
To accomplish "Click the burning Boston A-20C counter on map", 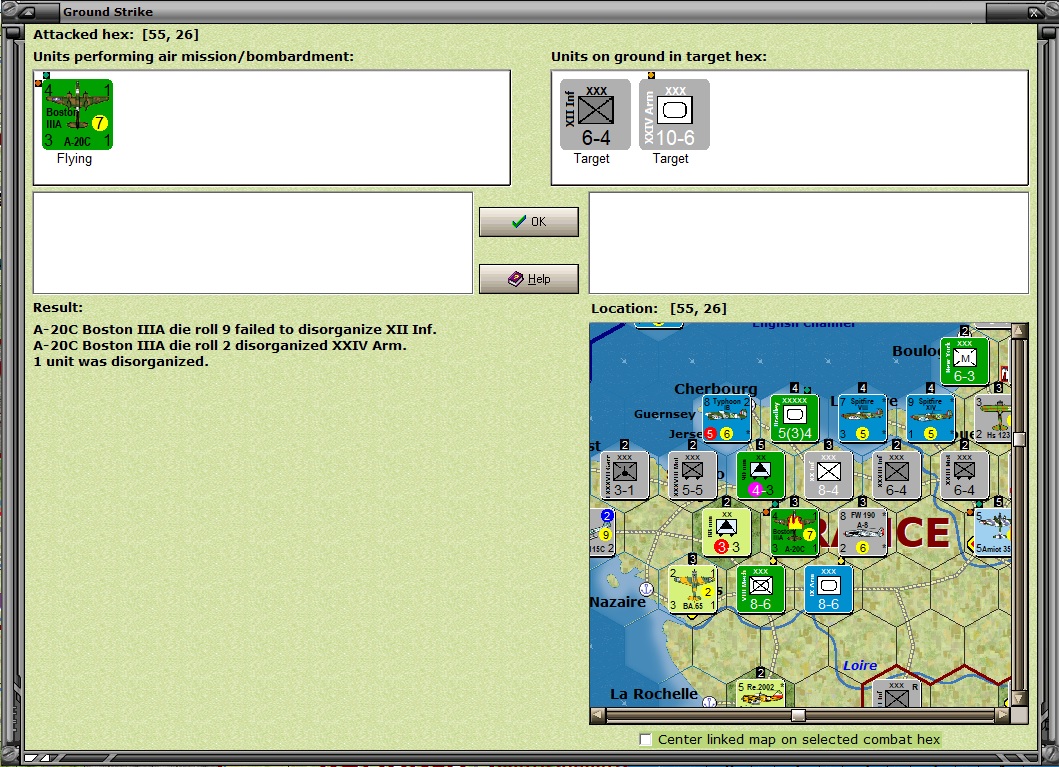I will pyautogui.click(x=794, y=533).
